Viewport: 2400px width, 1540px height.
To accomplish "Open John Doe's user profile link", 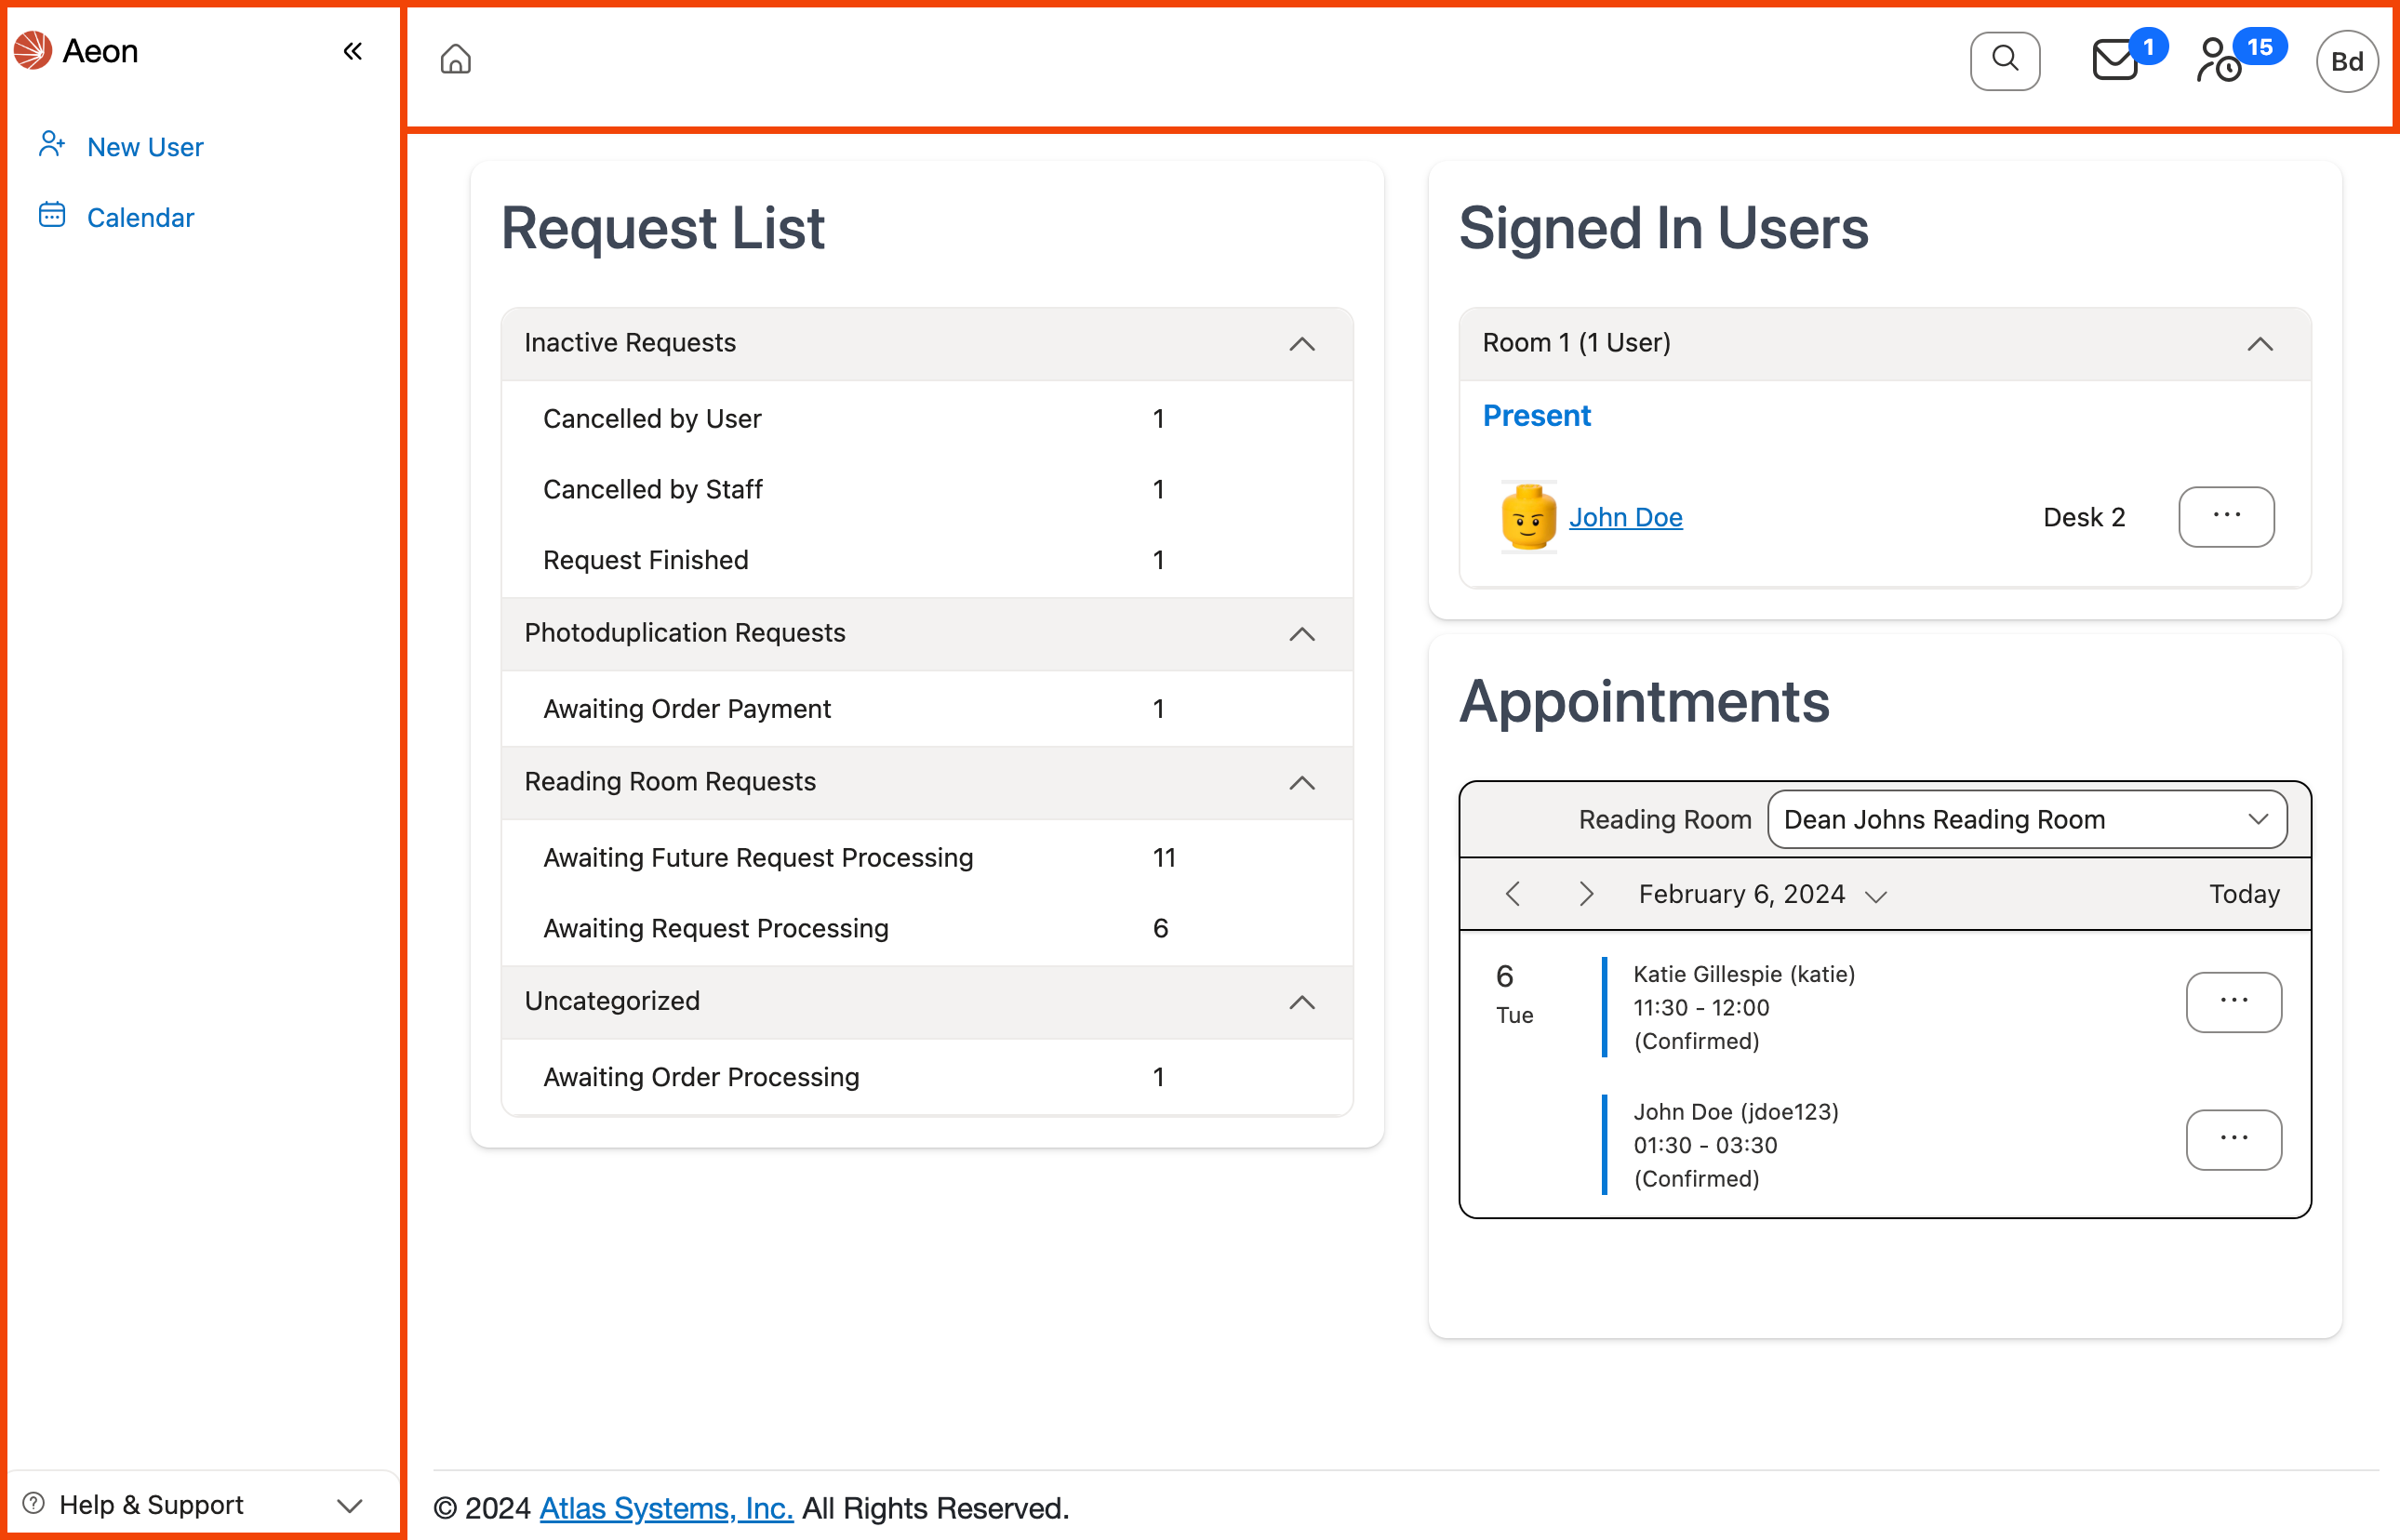I will (1626, 517).
